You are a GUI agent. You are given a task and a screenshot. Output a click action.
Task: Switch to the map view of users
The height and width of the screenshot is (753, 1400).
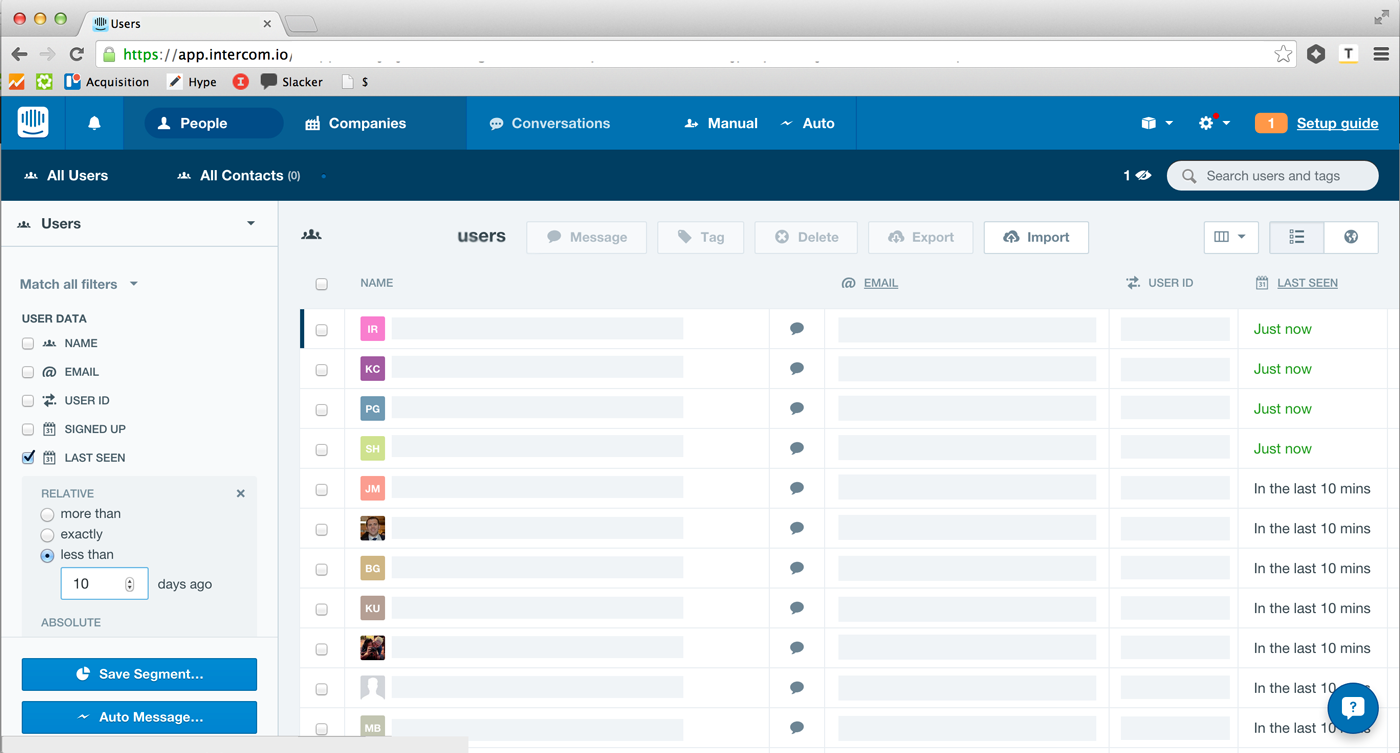click(x=1351, y=237)
